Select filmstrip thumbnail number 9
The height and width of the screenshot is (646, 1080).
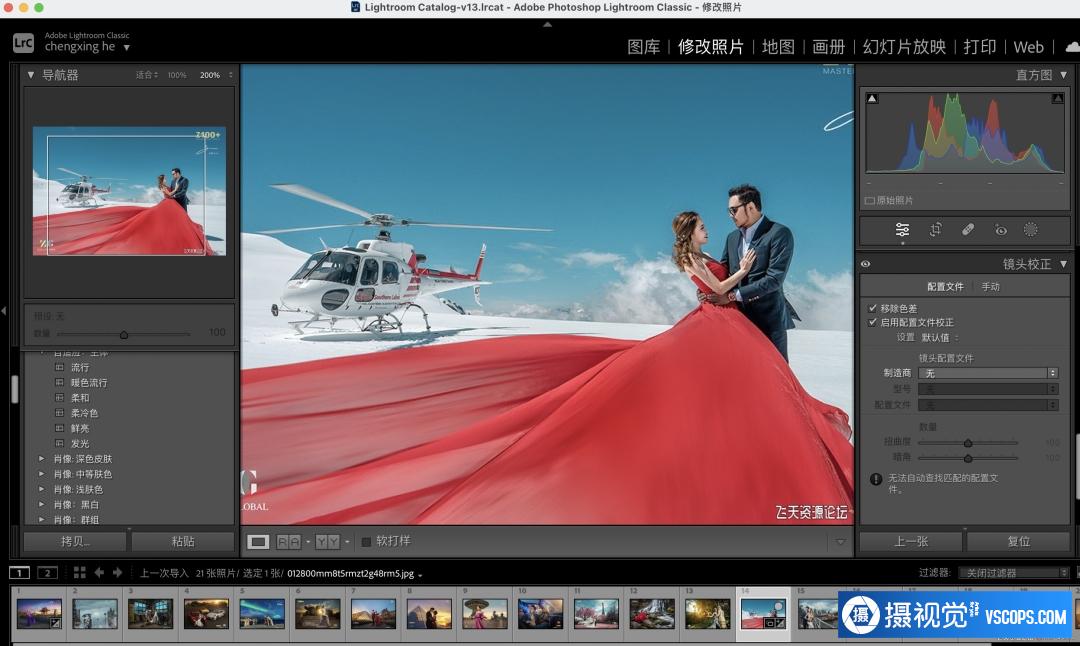coord(485,614)
